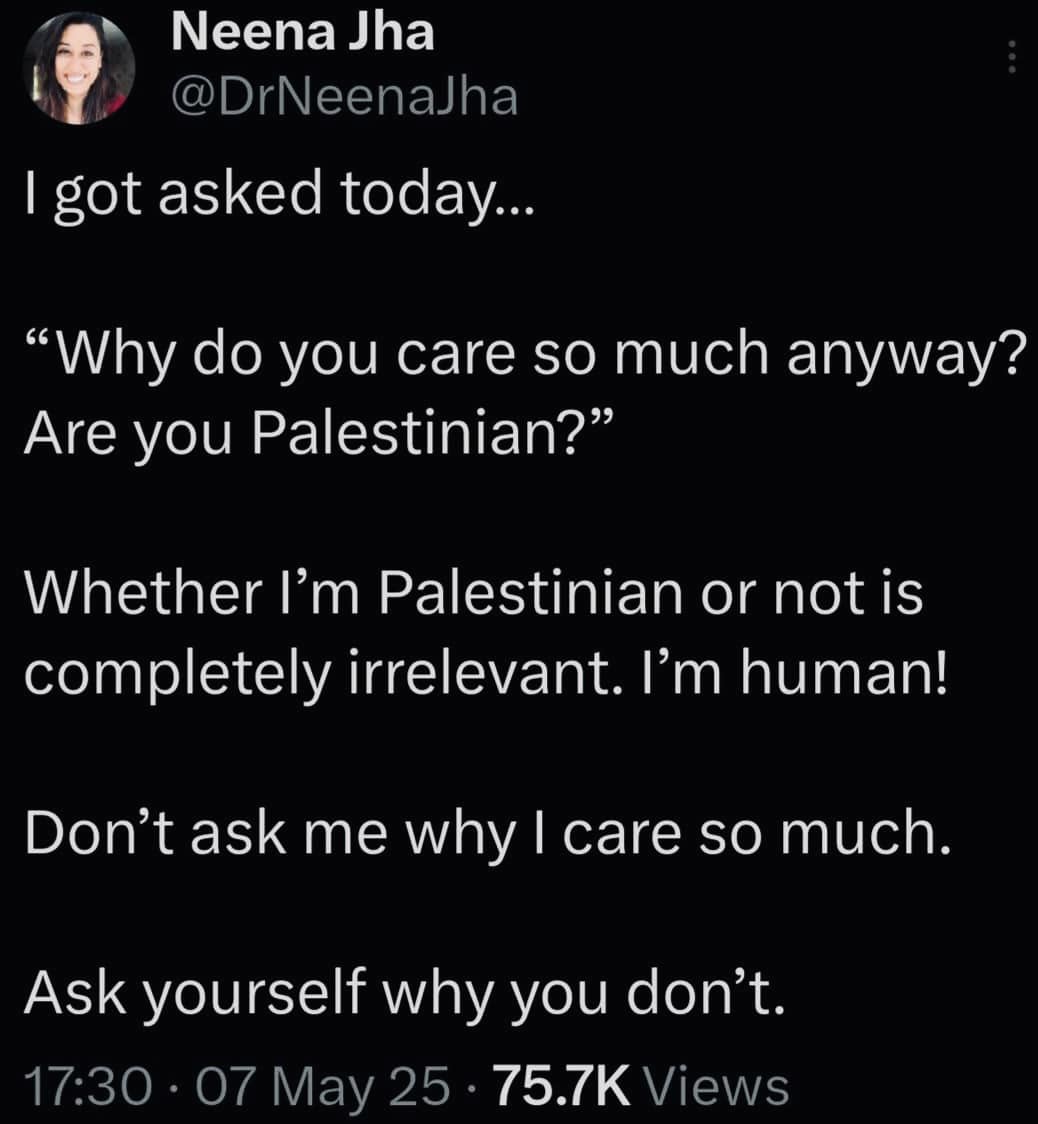Image resolution: width=1038 pixels, height=1124 pixels.
Task: Click the 17:30 timestamp
Action: click(x=89, y=1086)
